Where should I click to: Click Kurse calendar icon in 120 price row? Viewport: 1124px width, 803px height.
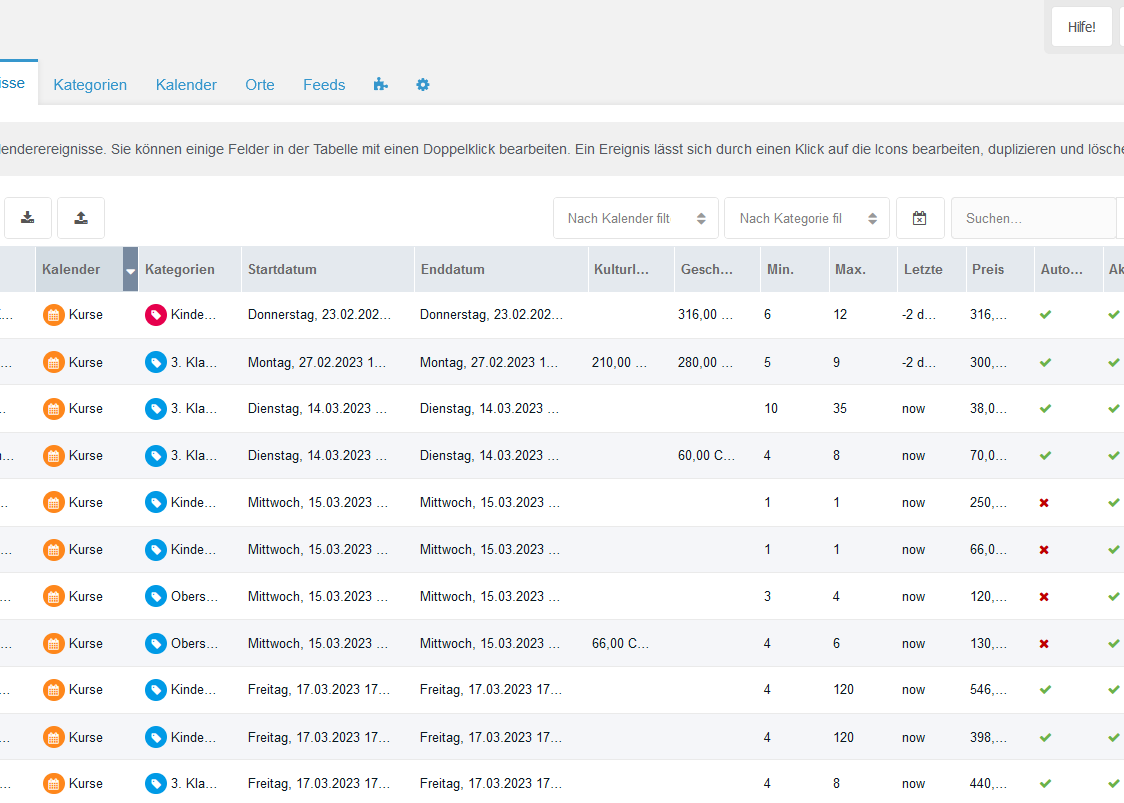[54, 597]
